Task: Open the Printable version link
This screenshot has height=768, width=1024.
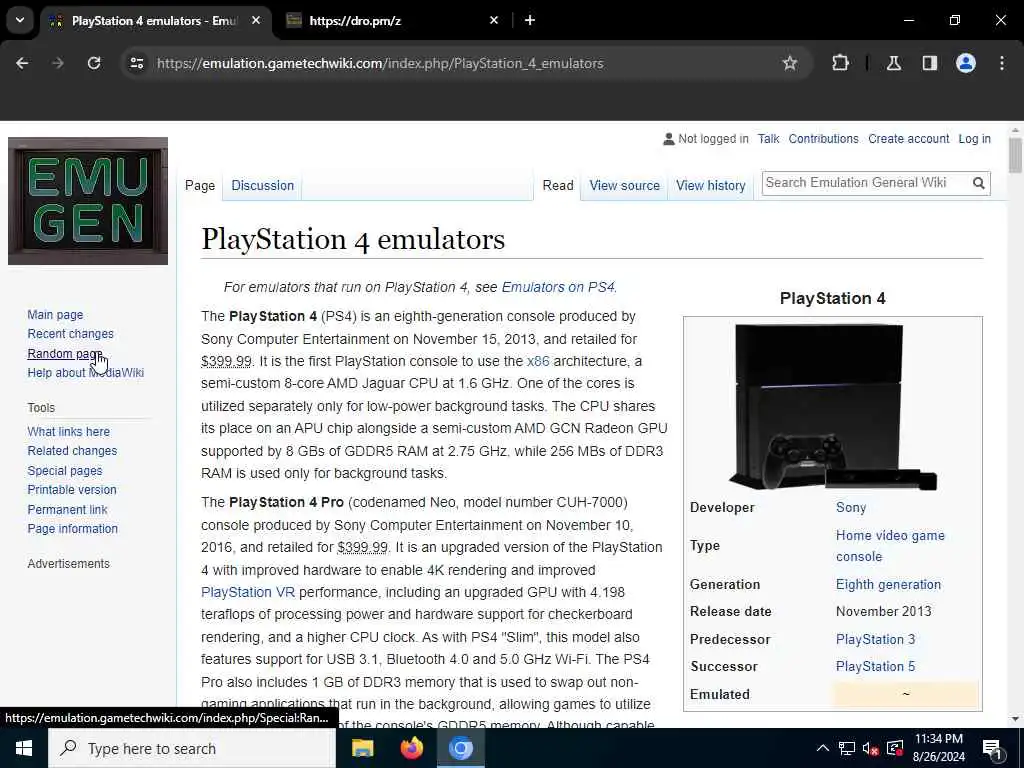Action: 72,490
